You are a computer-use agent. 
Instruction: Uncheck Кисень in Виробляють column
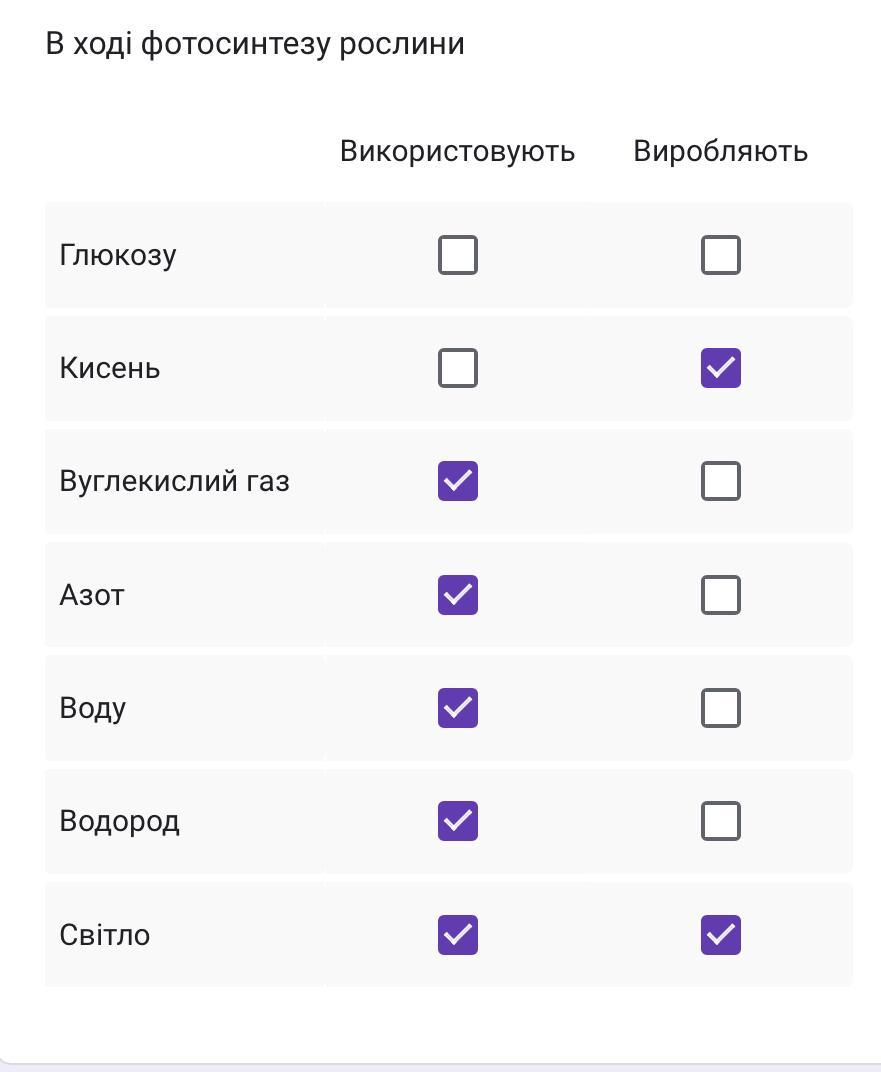coord(720,368)
